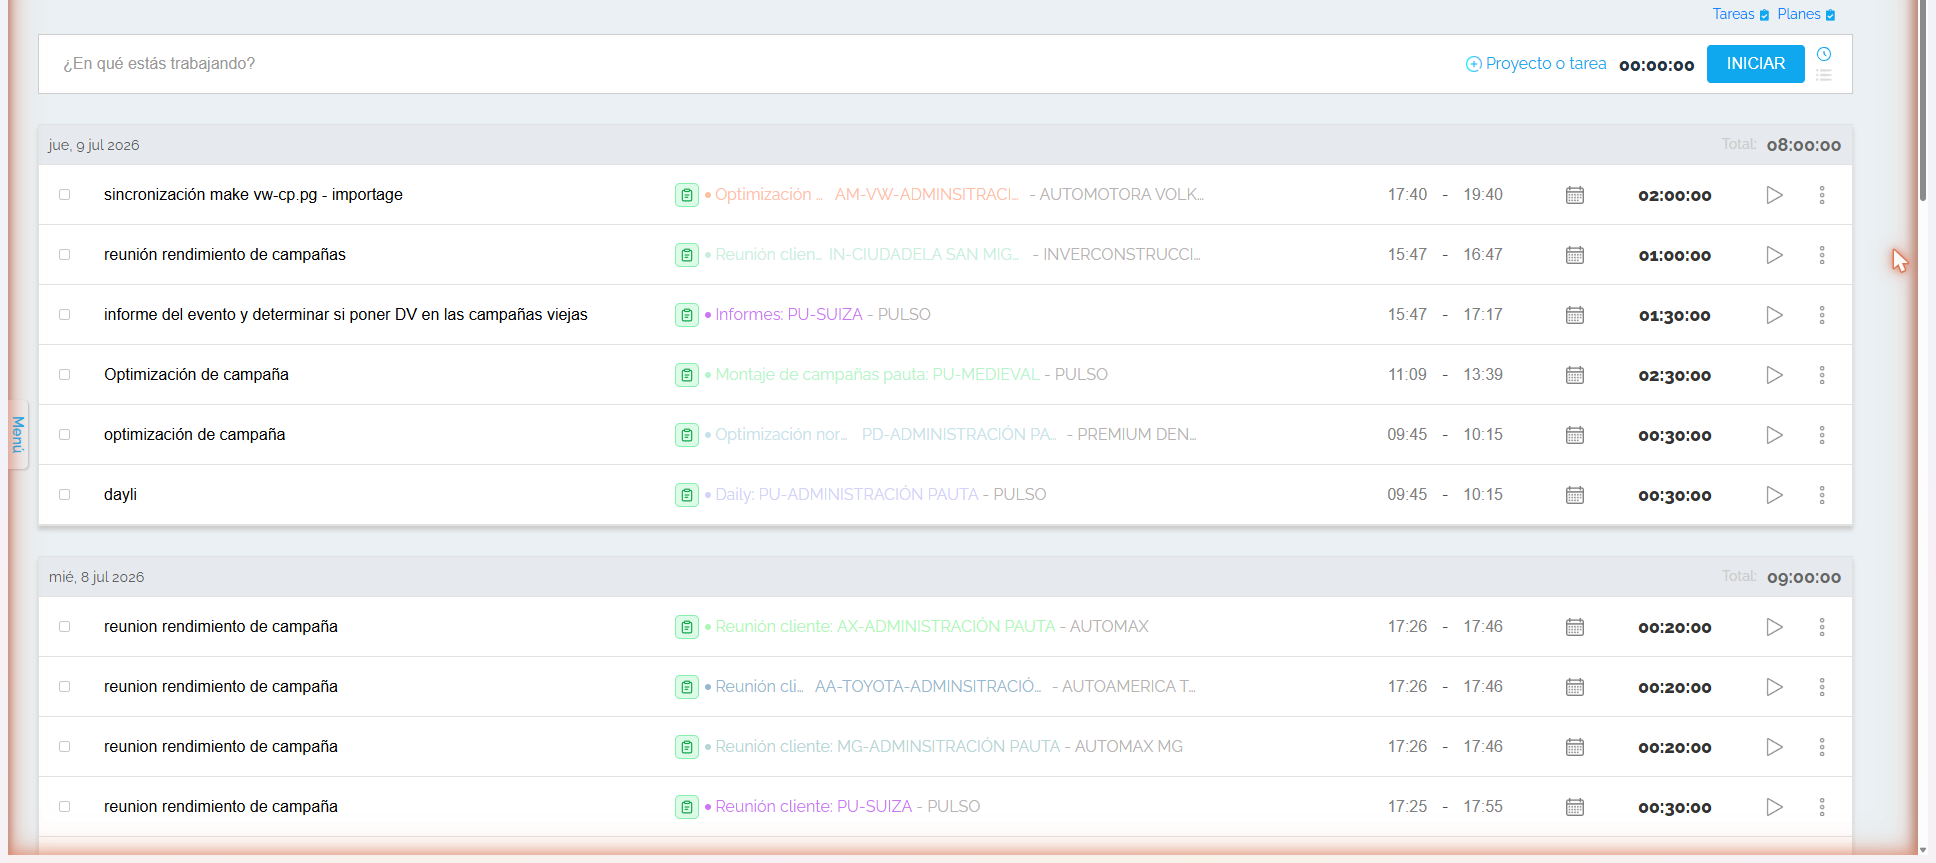Resume timer for reunión rendimiento de campañas
Screen dimensions: 1936x863
[x=1774, y=255]
